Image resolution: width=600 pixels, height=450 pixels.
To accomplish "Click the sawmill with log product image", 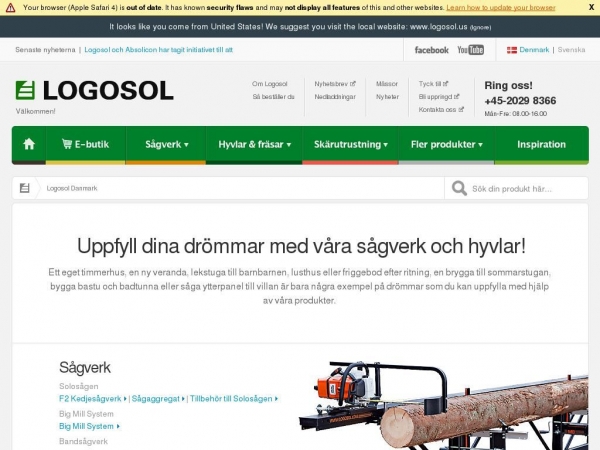I will pos(443,405).
